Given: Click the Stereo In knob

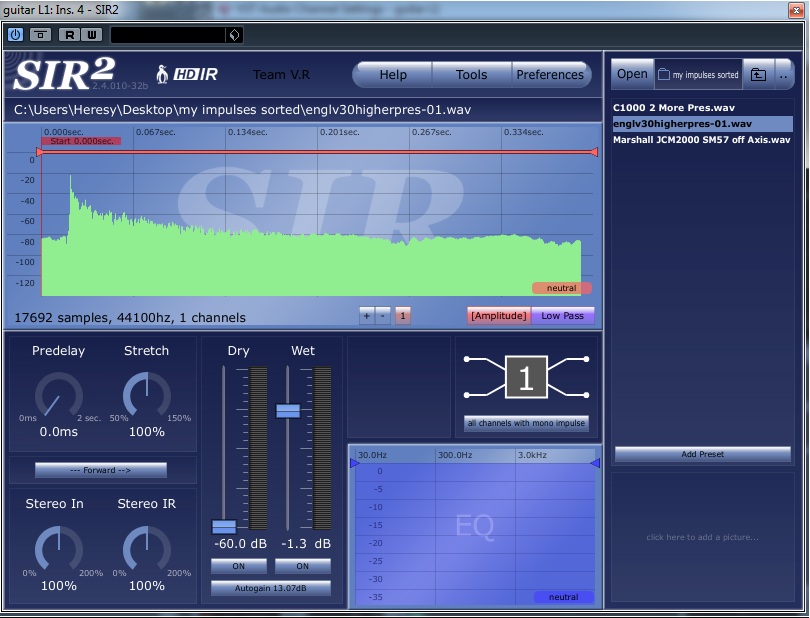Looking at the screenshot, I should [59, 549].
